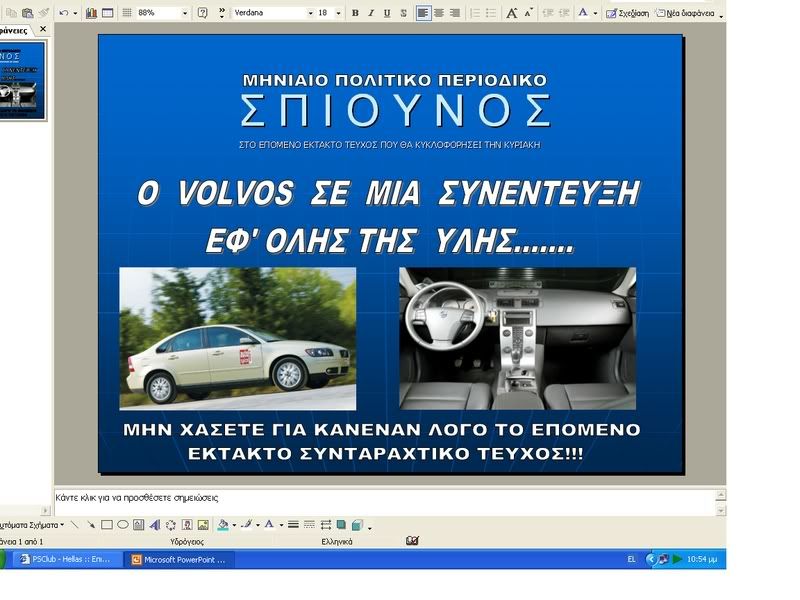Screen dimensions: 800x600
Task: Open the Undo history dropdown arrow
Action: pyautogui.click(x=76, y=13)
